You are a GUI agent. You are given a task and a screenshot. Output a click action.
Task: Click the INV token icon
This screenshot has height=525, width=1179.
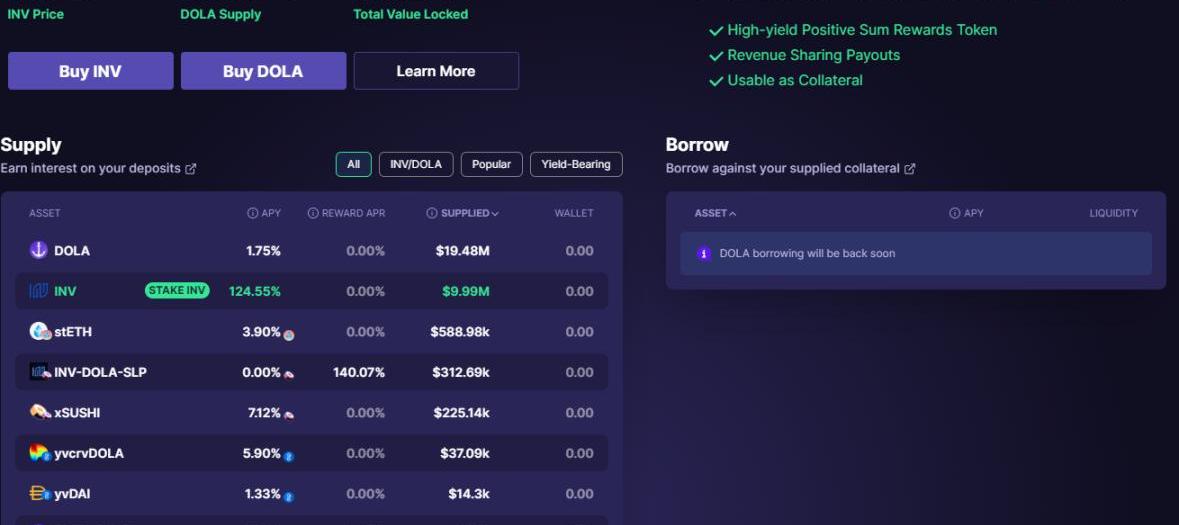(39, 291)
